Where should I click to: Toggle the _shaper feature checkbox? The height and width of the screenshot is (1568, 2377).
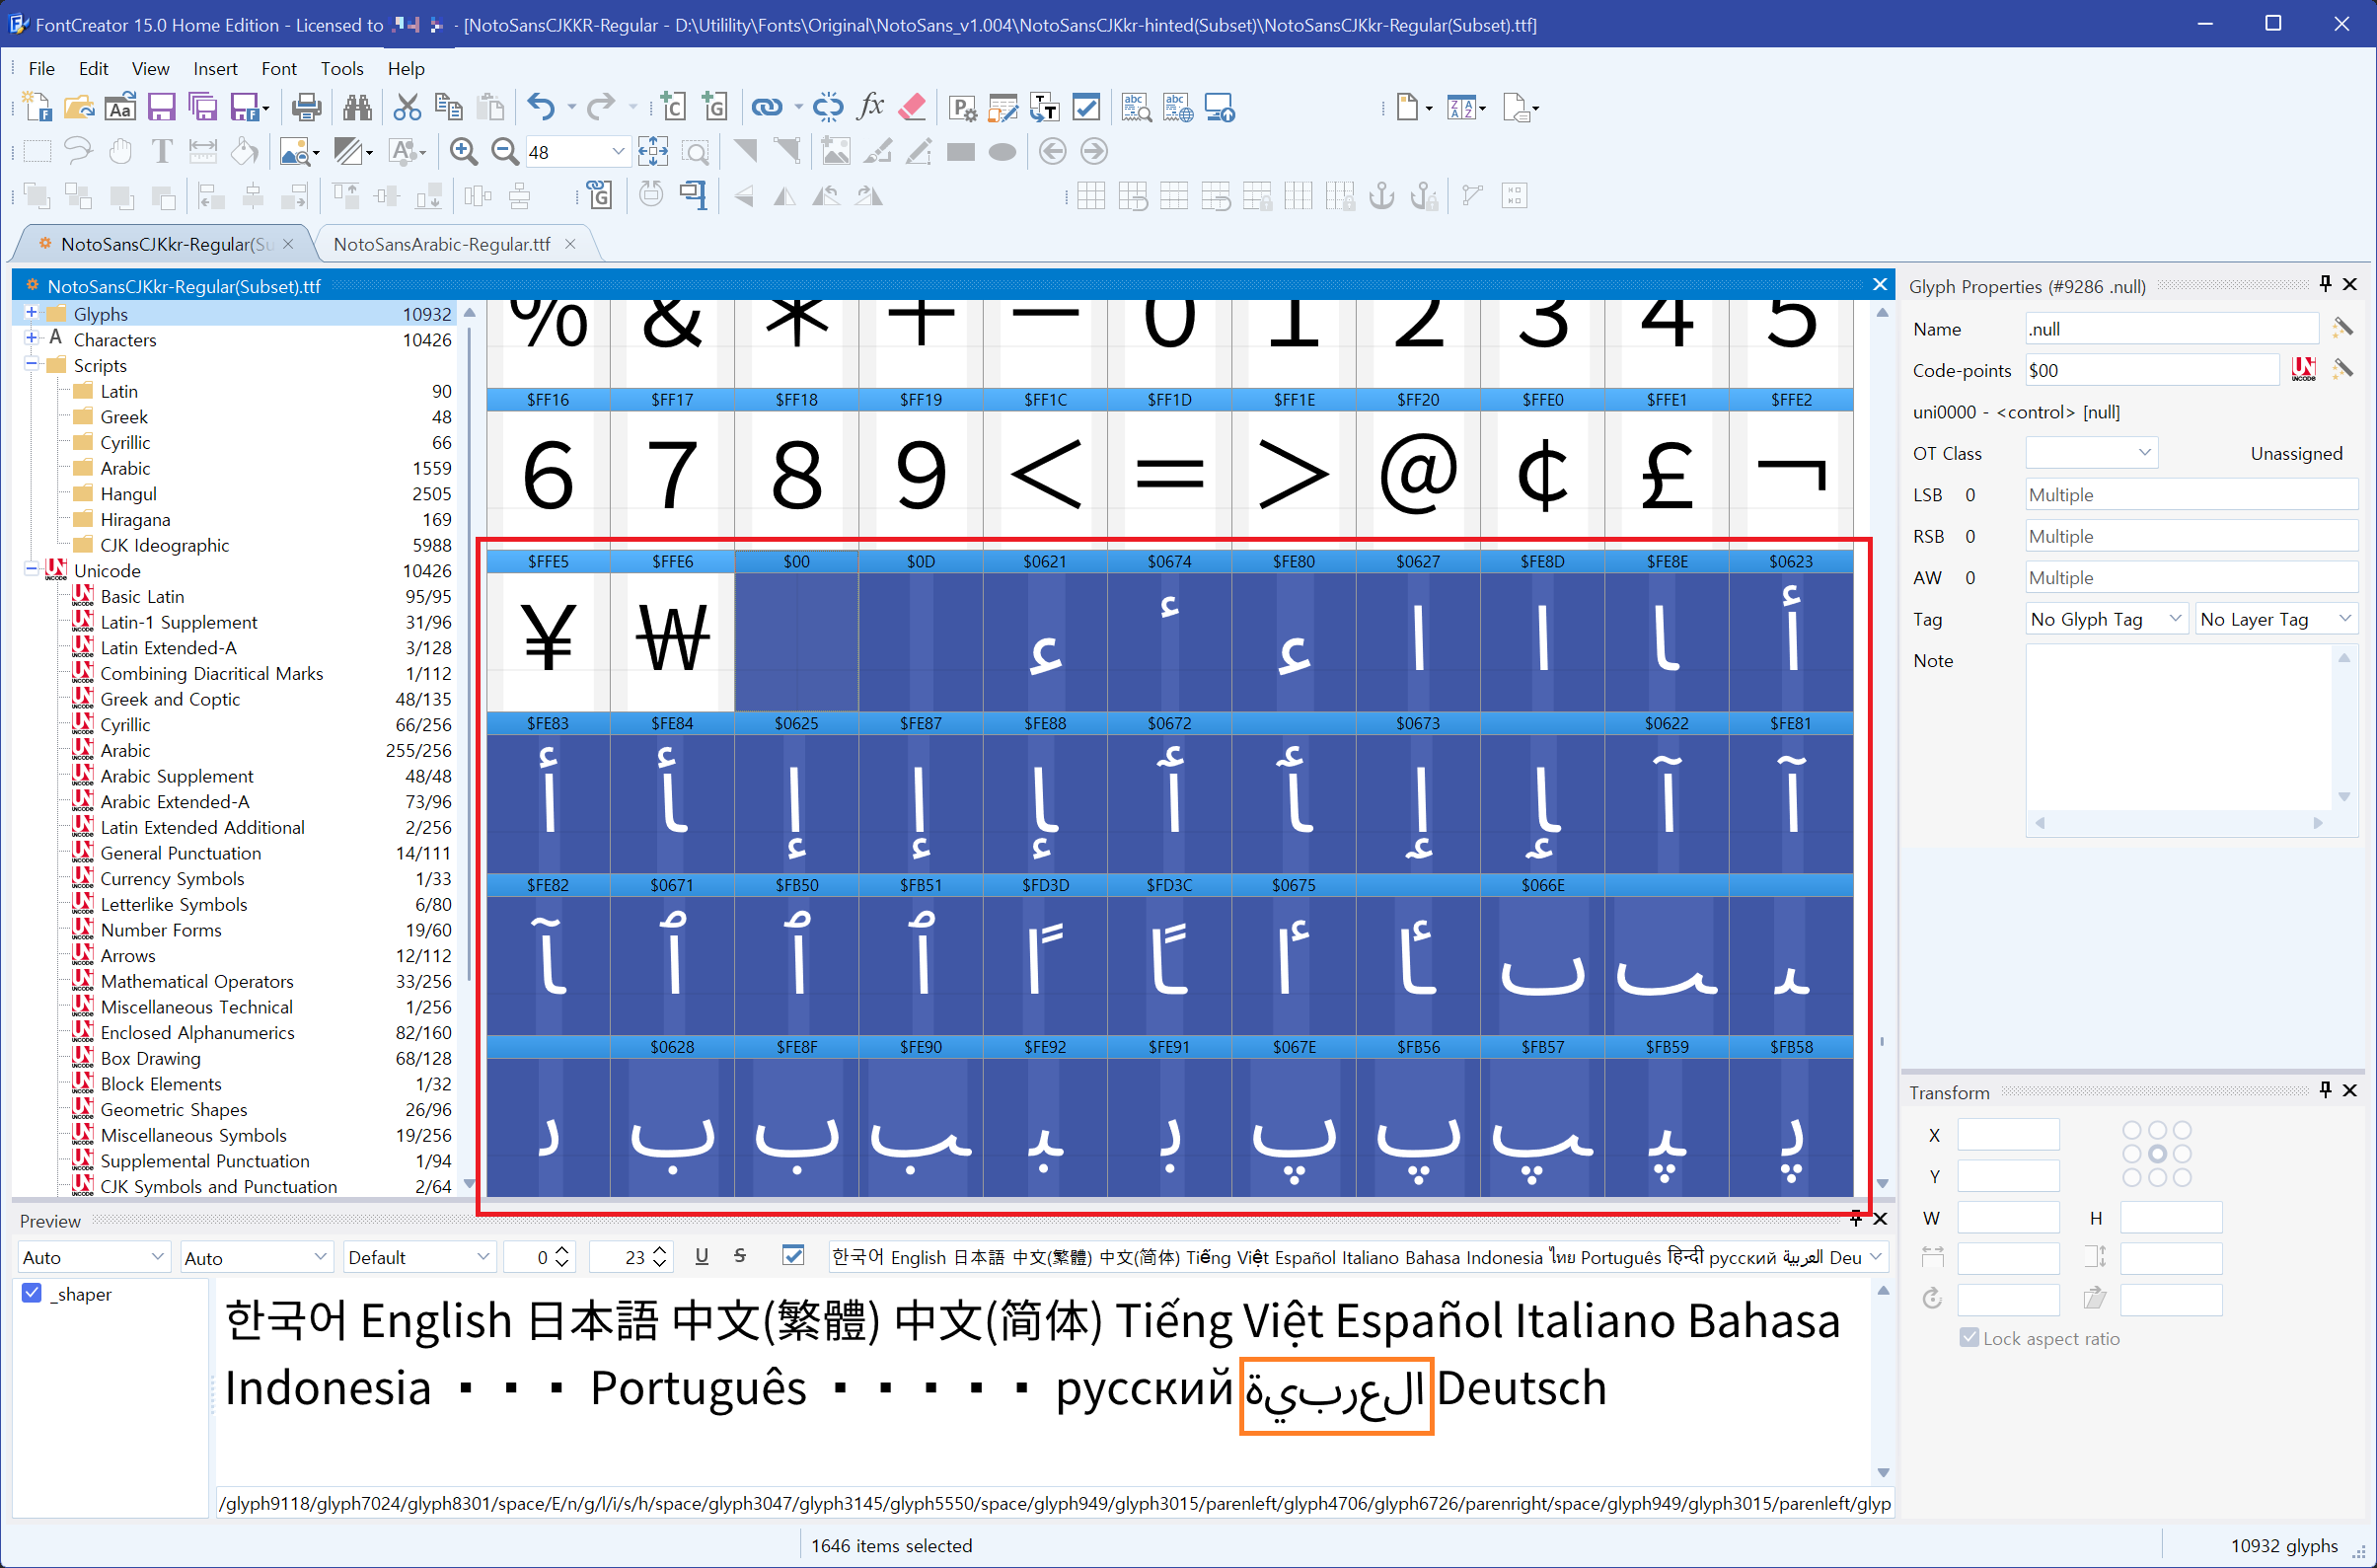[33, 1293]
